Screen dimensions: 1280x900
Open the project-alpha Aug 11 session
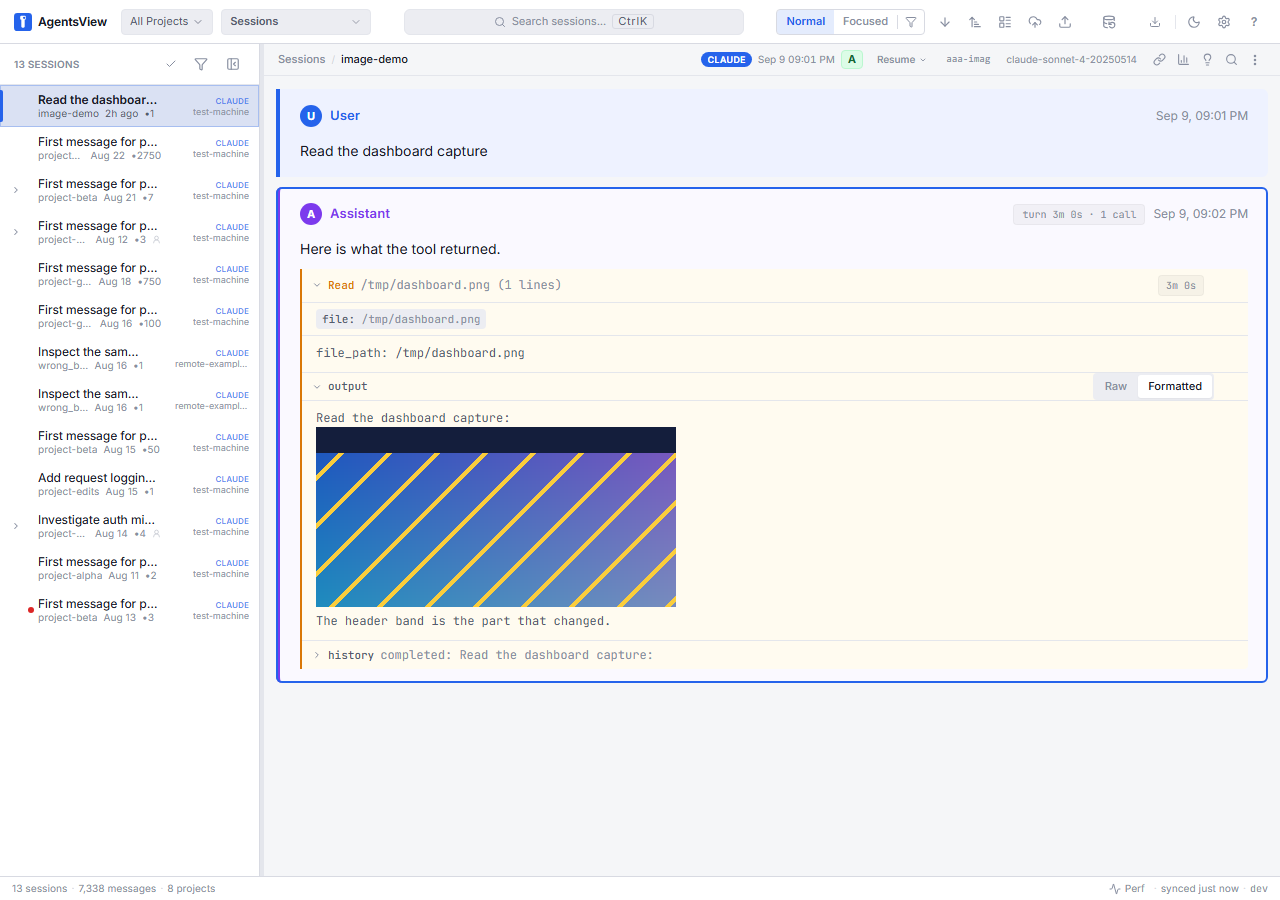(130, 568)
